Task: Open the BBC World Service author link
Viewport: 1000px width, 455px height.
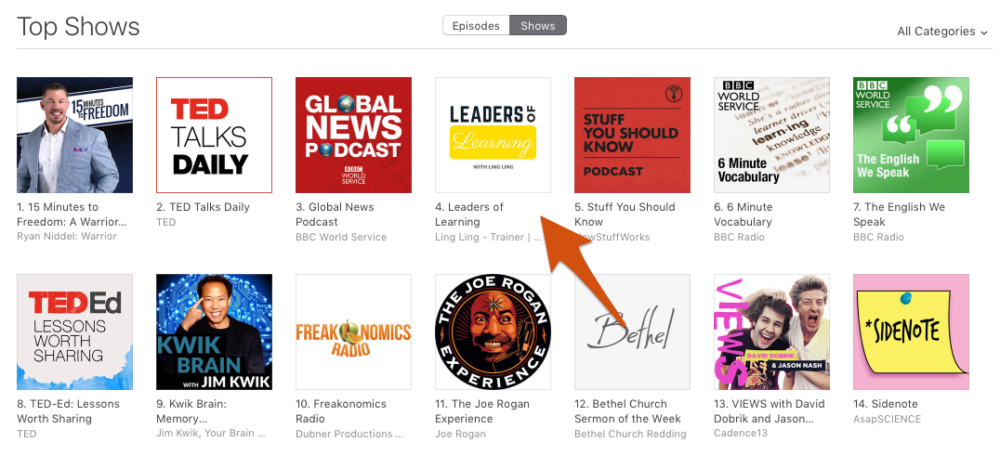Action: 341,237
